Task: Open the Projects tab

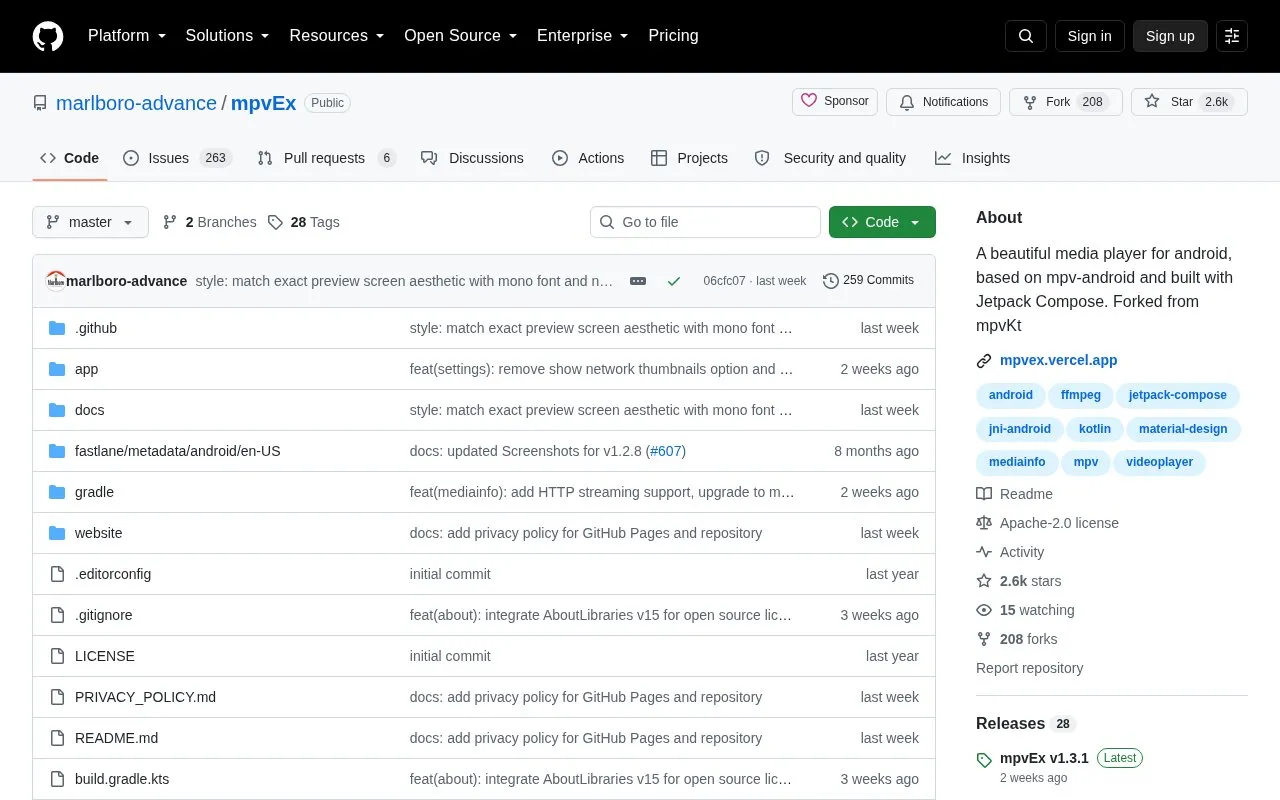Action: [x=689, y=158]
